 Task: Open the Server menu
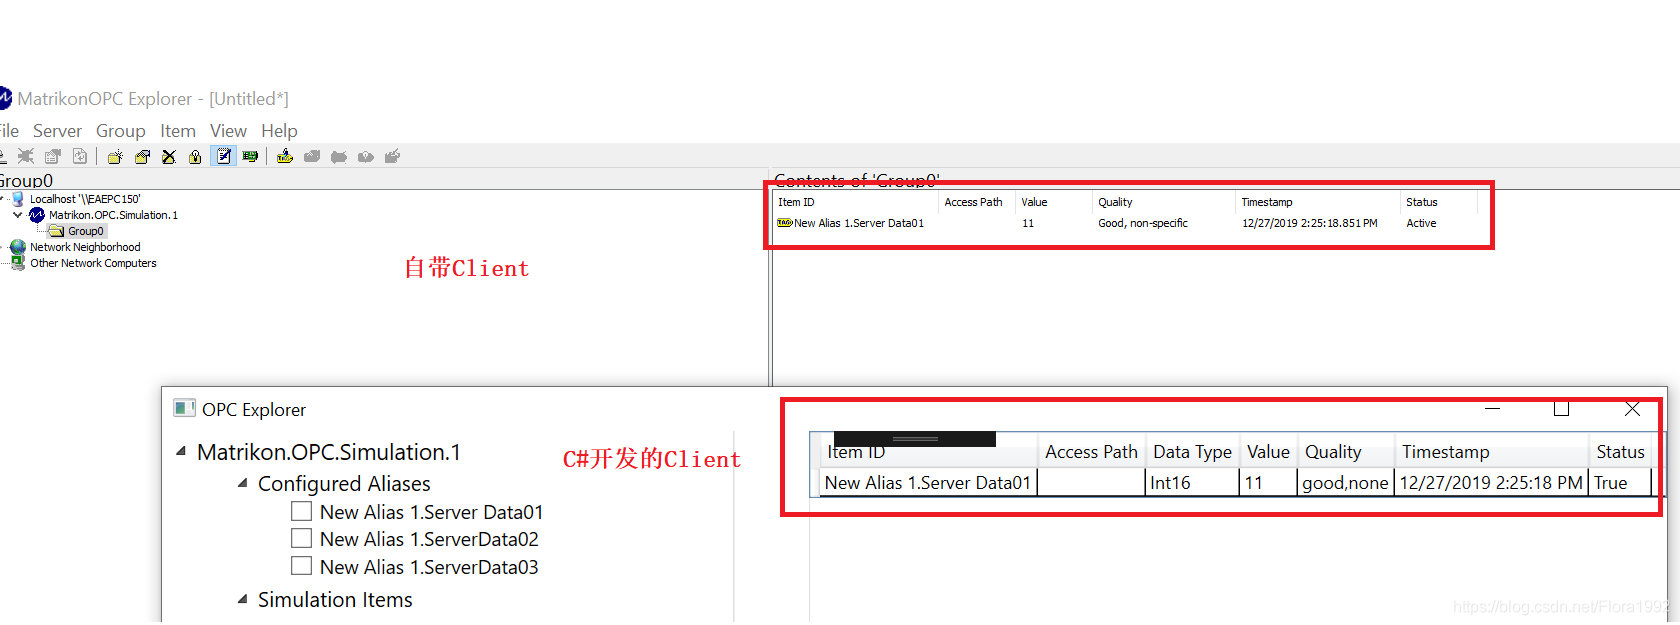57,131
